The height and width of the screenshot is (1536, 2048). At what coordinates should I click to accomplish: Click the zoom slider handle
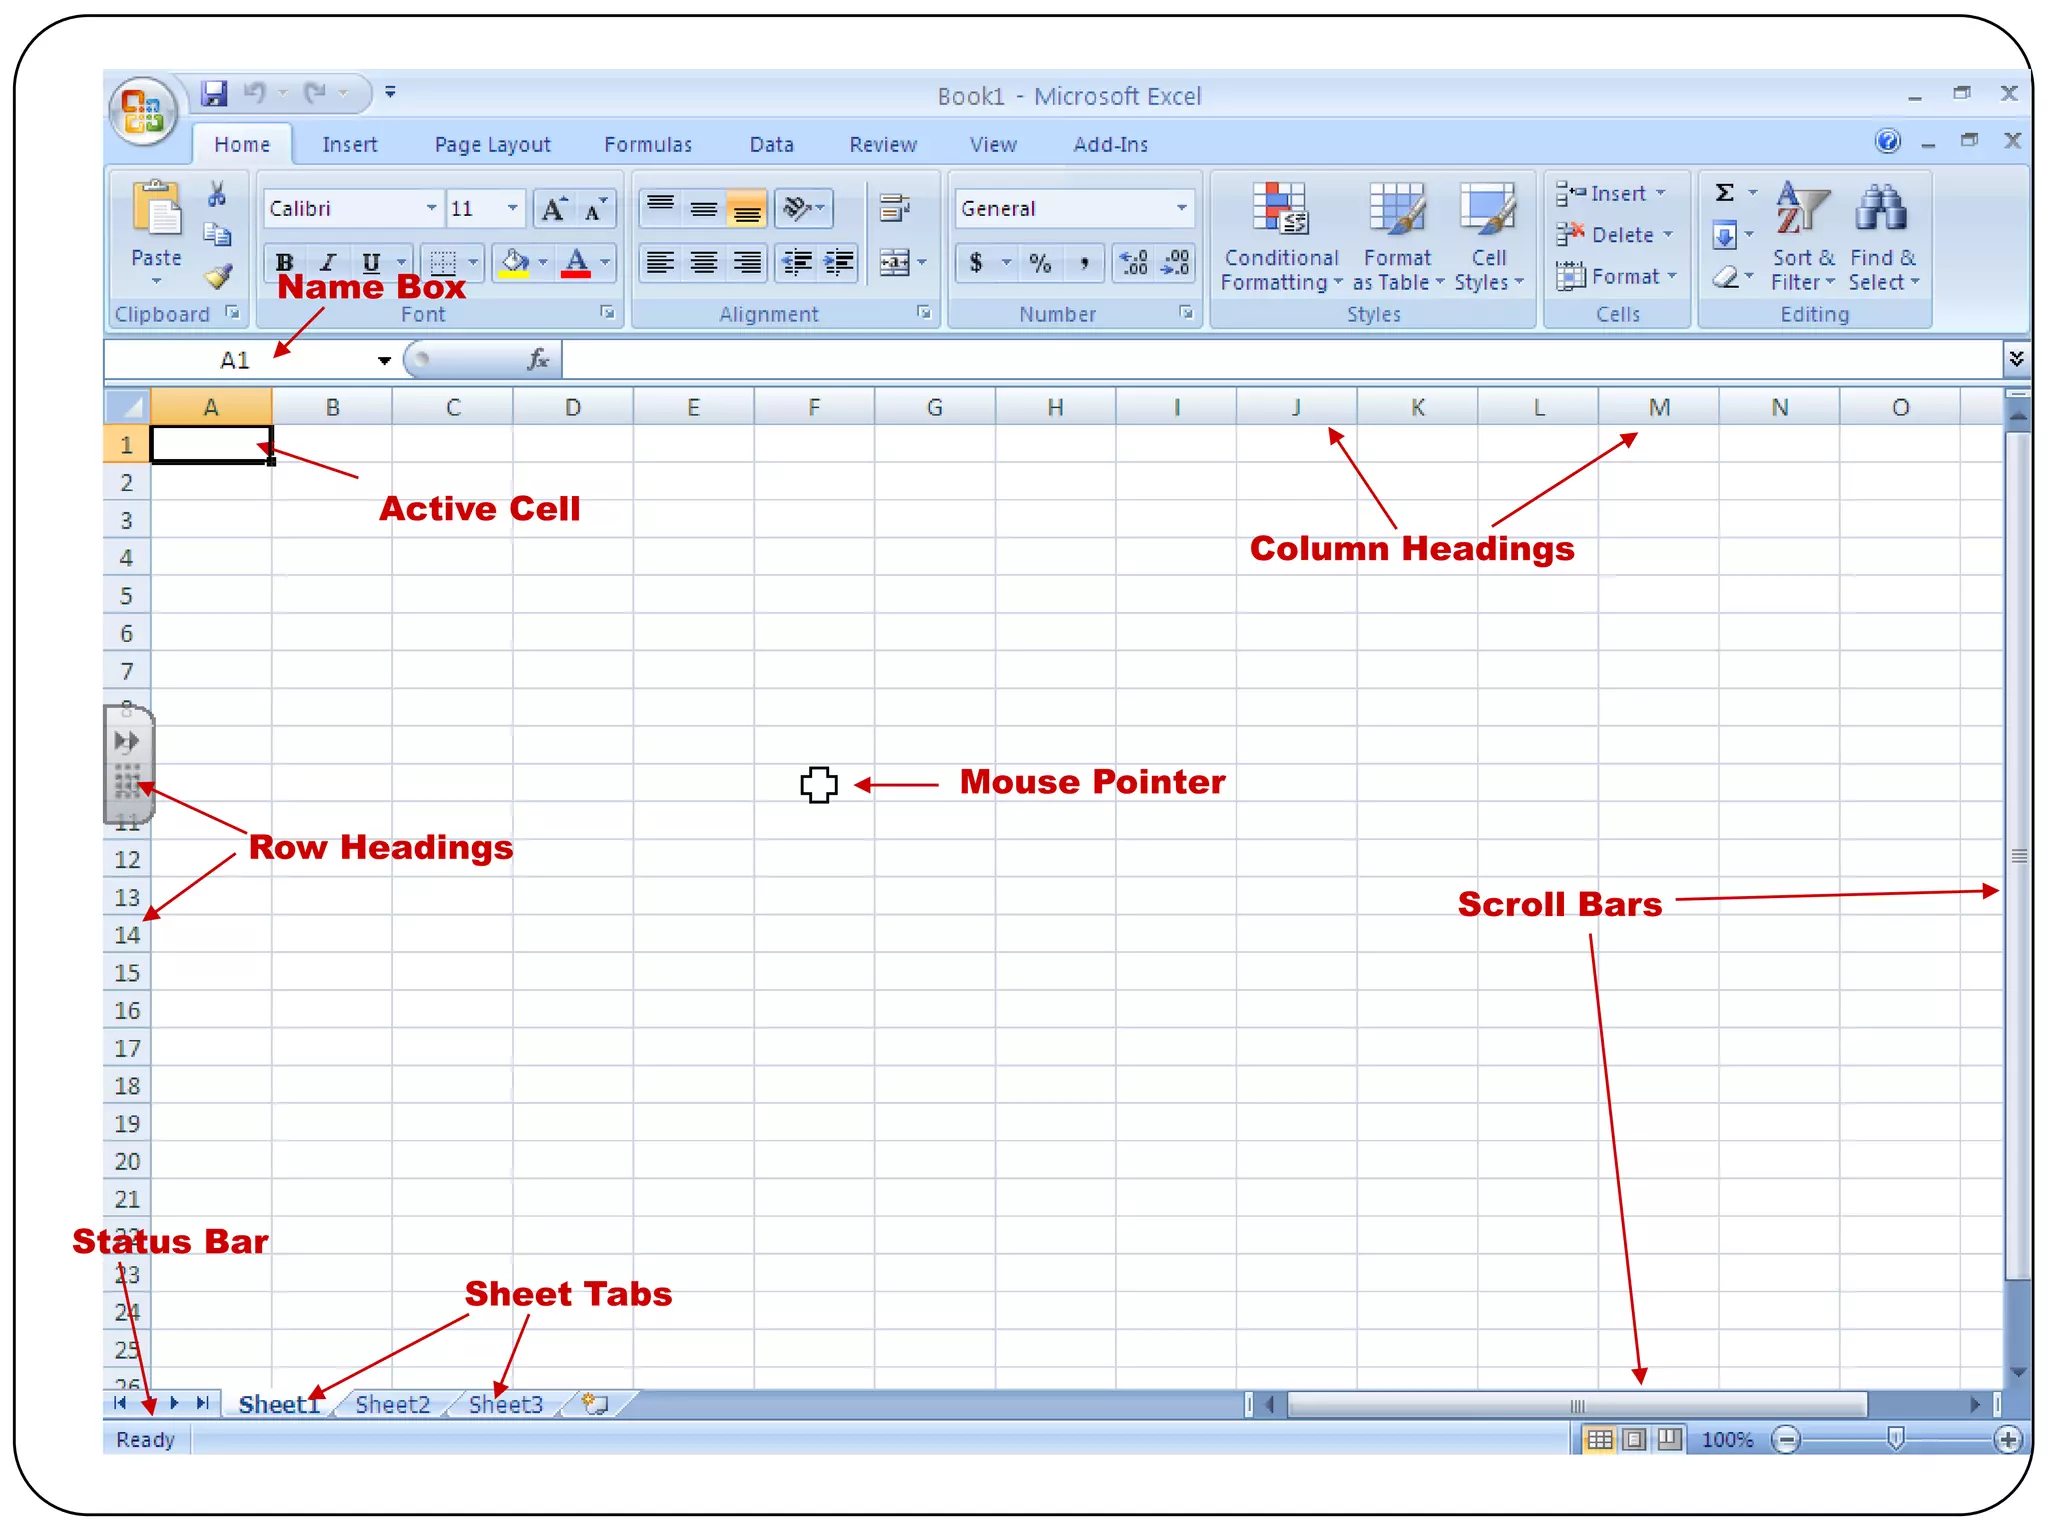(x=1895, y=1438)
